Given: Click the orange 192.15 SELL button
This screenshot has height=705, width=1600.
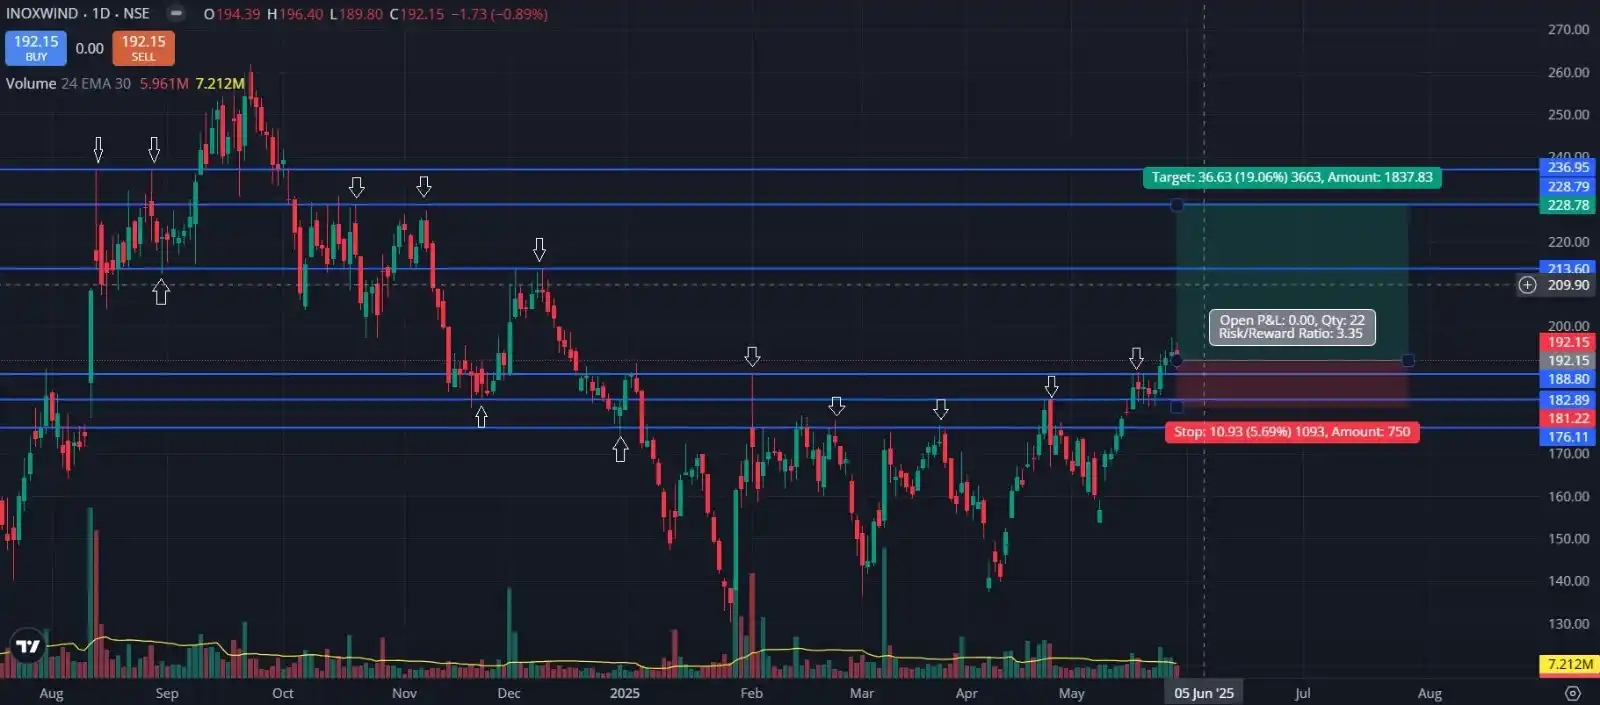Looking at the screenshot, I should (143, 48).
